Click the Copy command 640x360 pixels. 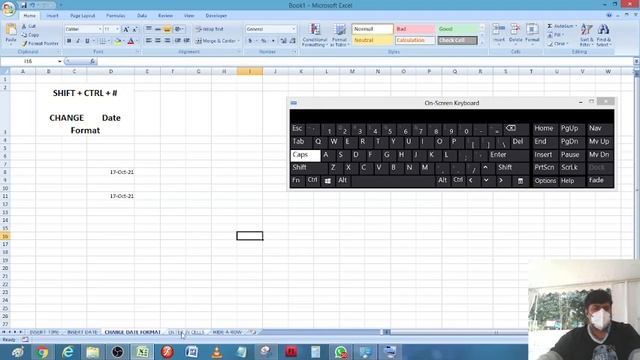click(31, 35)
